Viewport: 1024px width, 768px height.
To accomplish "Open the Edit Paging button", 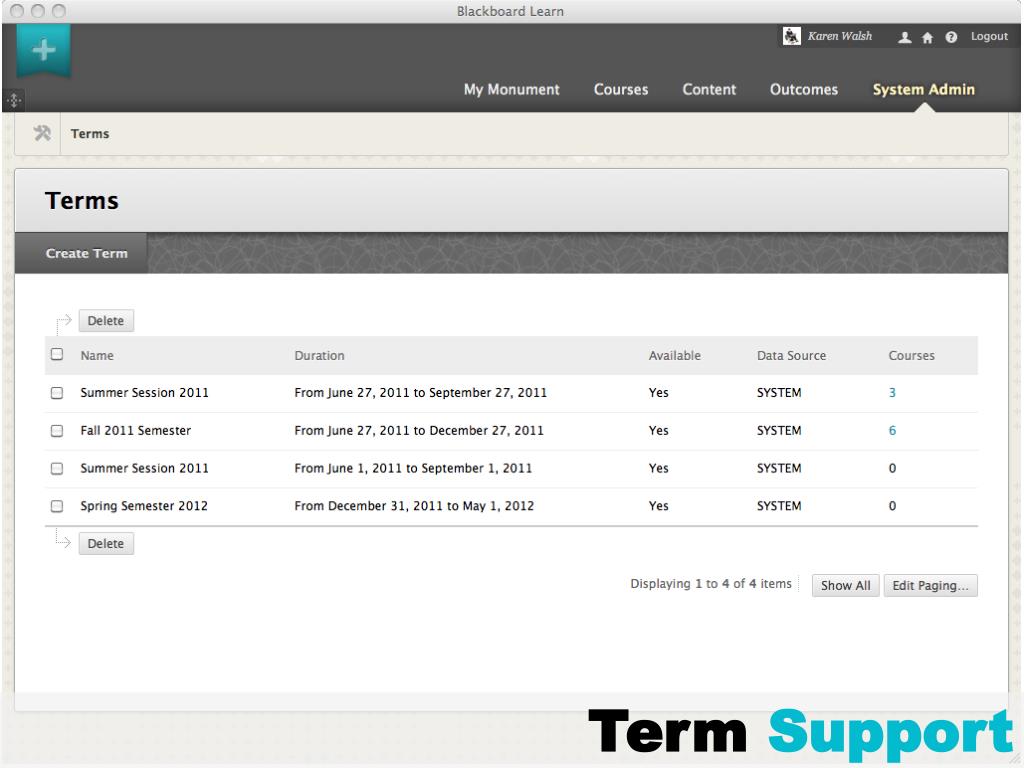I will click(930, 585).
